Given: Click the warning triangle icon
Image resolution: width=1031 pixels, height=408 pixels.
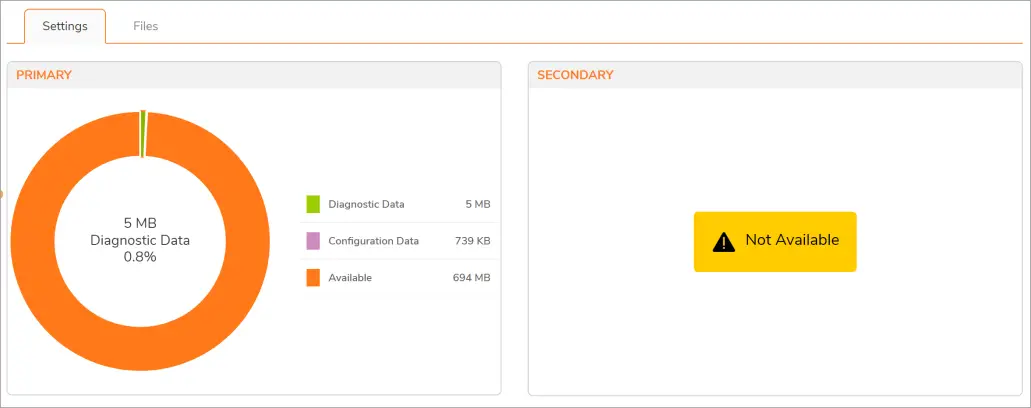Looking at the screenshot, I should point(724,241).
